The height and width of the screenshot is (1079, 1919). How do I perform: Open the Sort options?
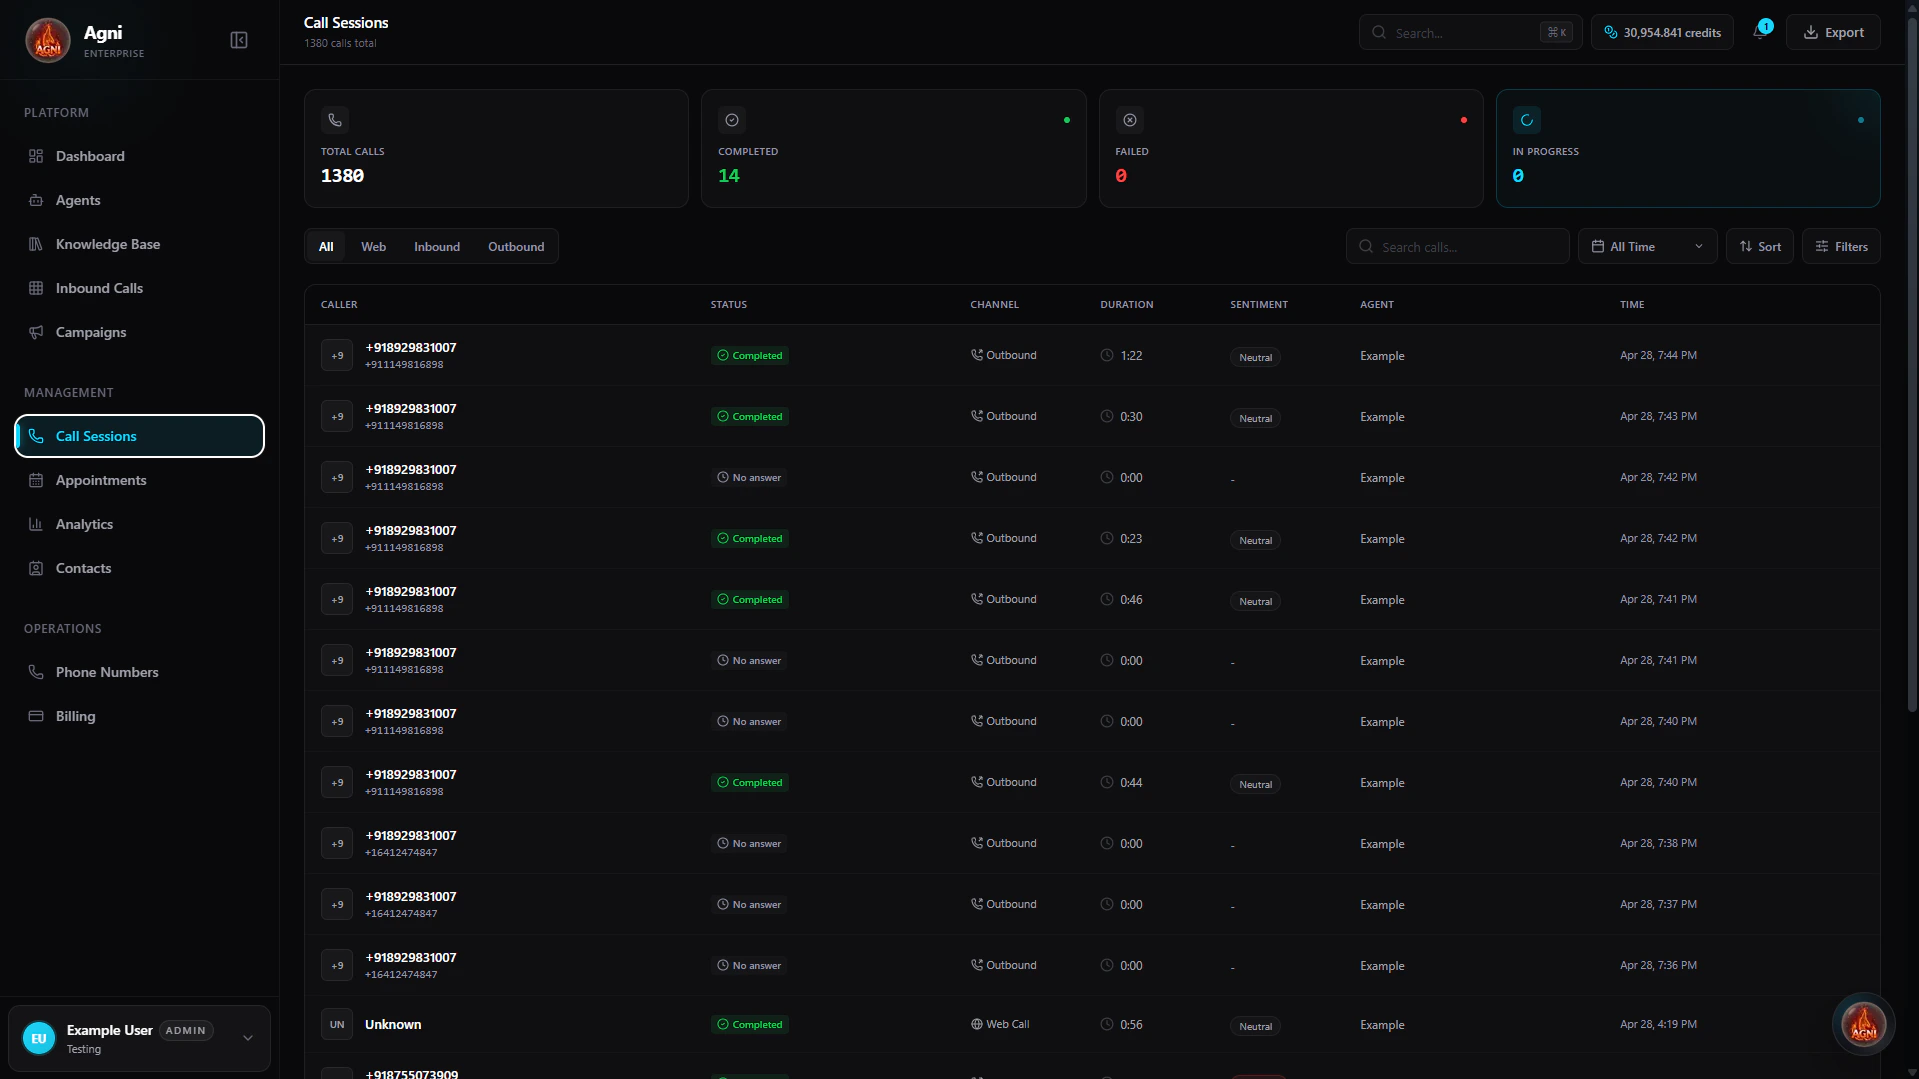click(x=1759, y=246)
